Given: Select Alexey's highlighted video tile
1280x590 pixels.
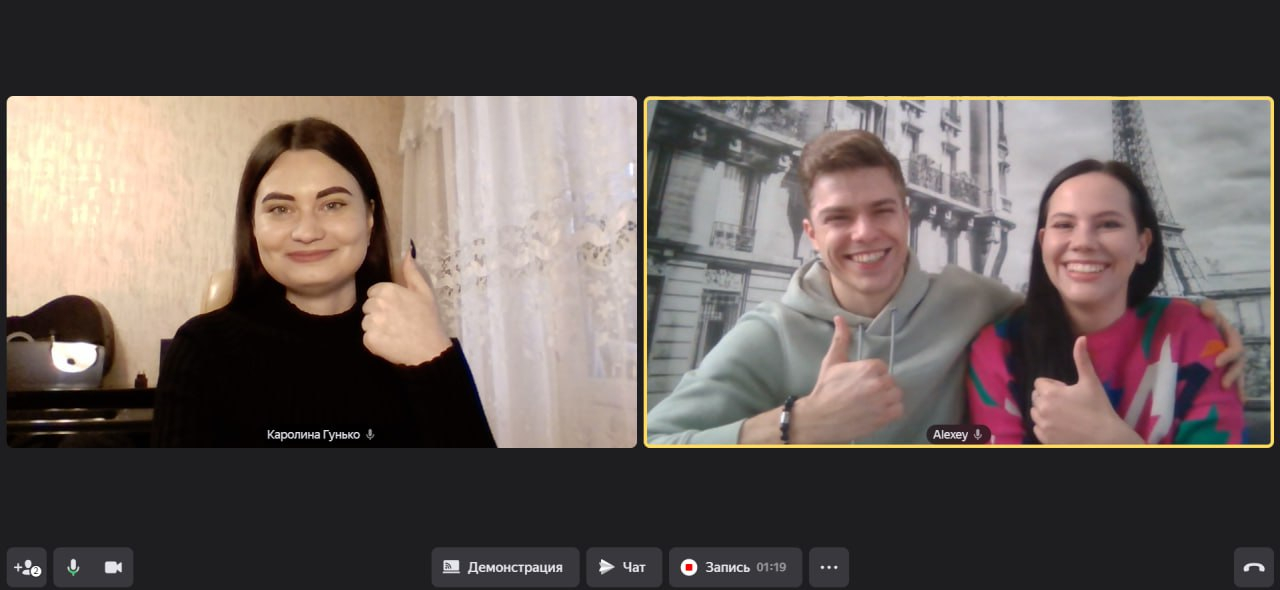Looking at the screenshot, I should coord(958,271).
